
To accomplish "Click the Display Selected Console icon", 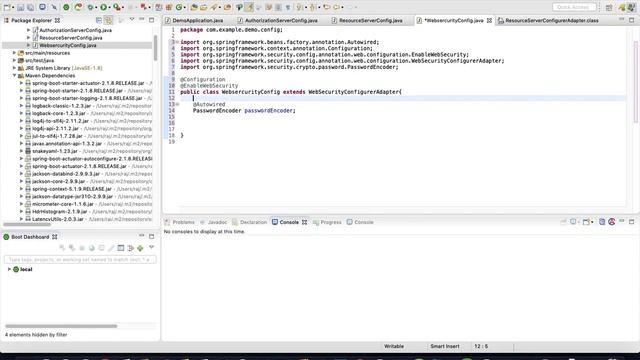I will 573,222.
